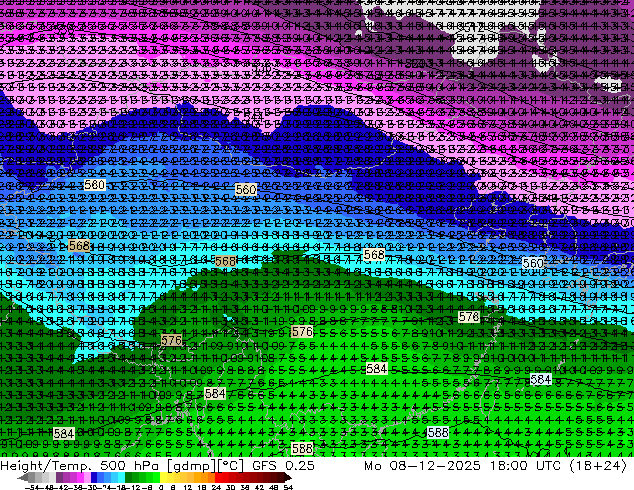Image resolution: width=634 pixels, height=490 pixels.
Task: Click the 584 label with pale blue background
Action: click(541, 379)
